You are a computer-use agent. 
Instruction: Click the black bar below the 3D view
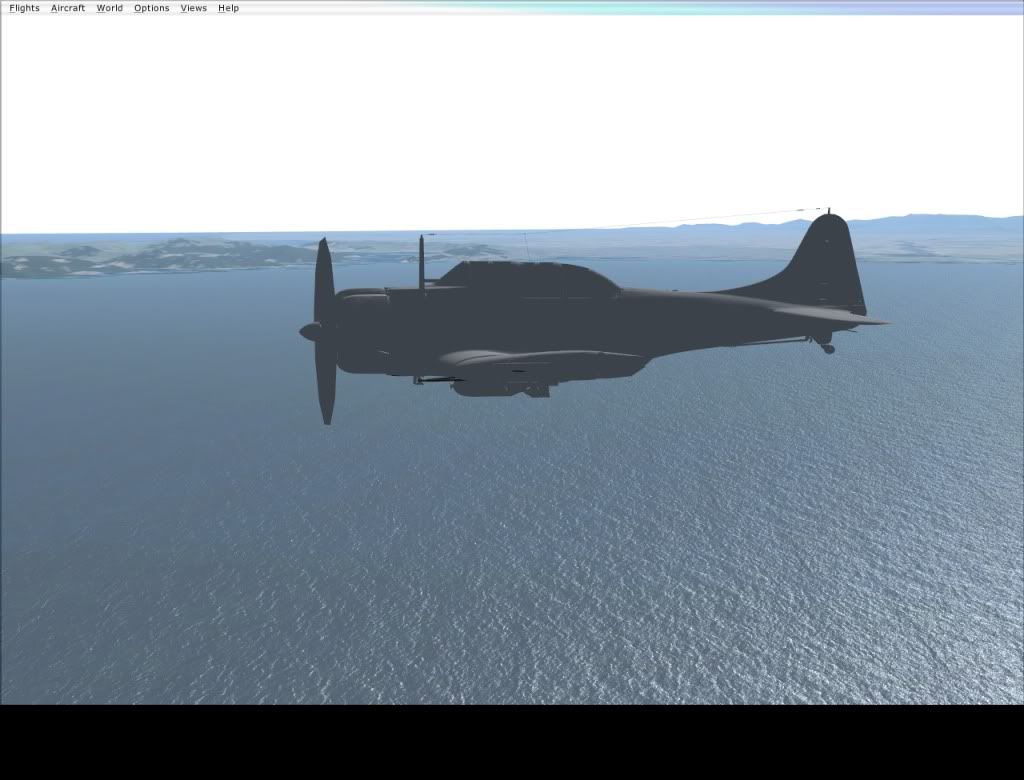coord(512,742)
